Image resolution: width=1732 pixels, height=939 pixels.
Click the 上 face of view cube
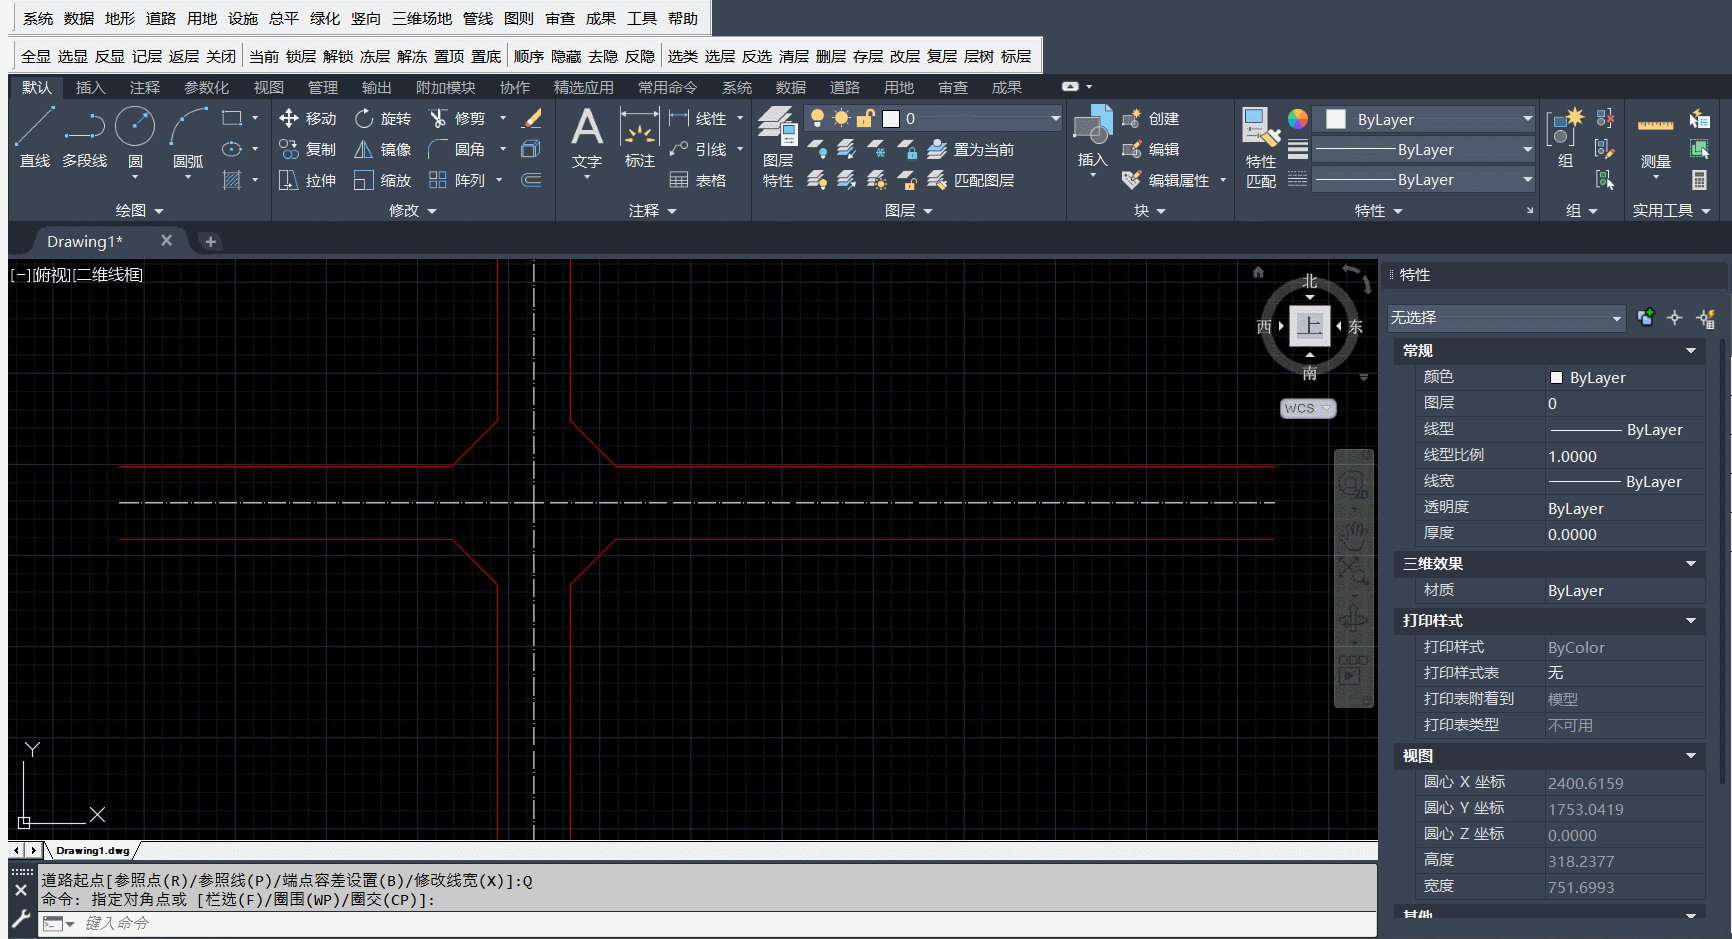pyautogui.click(x=1309, y=325)
